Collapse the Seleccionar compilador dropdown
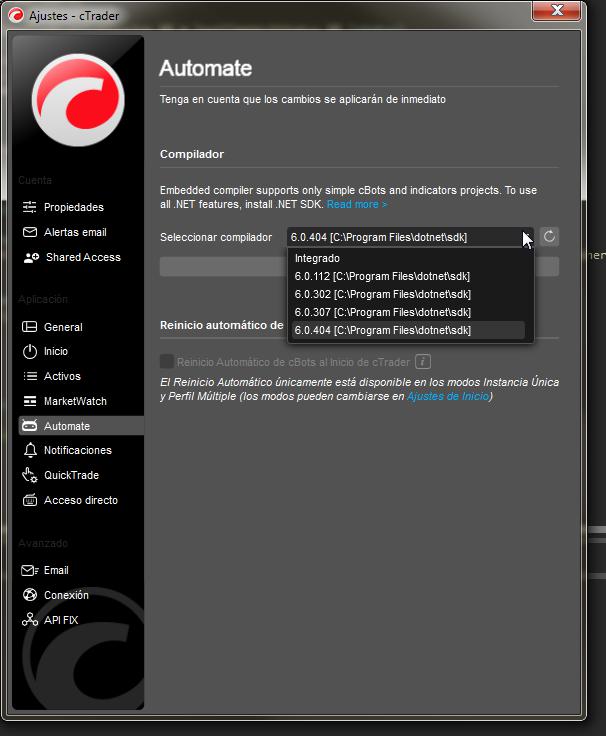Viewport: 606px width, 736px height. [x=410, y=237]
